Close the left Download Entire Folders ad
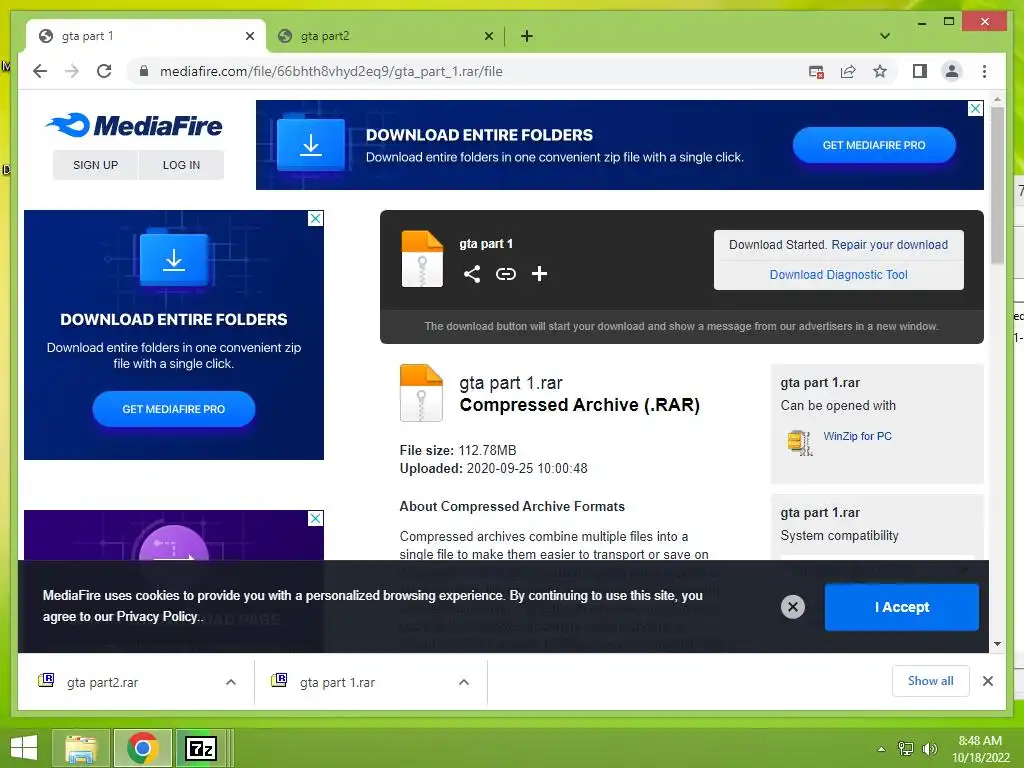Image resolution: width=1024 pixels, height=768 pixels. pyautogui.click(x=315, y=218)
